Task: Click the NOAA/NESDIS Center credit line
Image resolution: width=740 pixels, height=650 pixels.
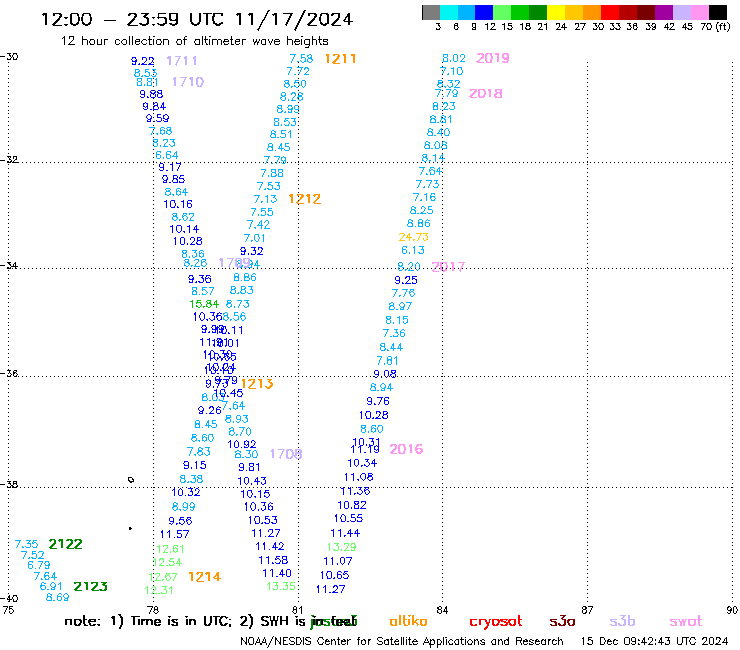Action: coord(402,641)
